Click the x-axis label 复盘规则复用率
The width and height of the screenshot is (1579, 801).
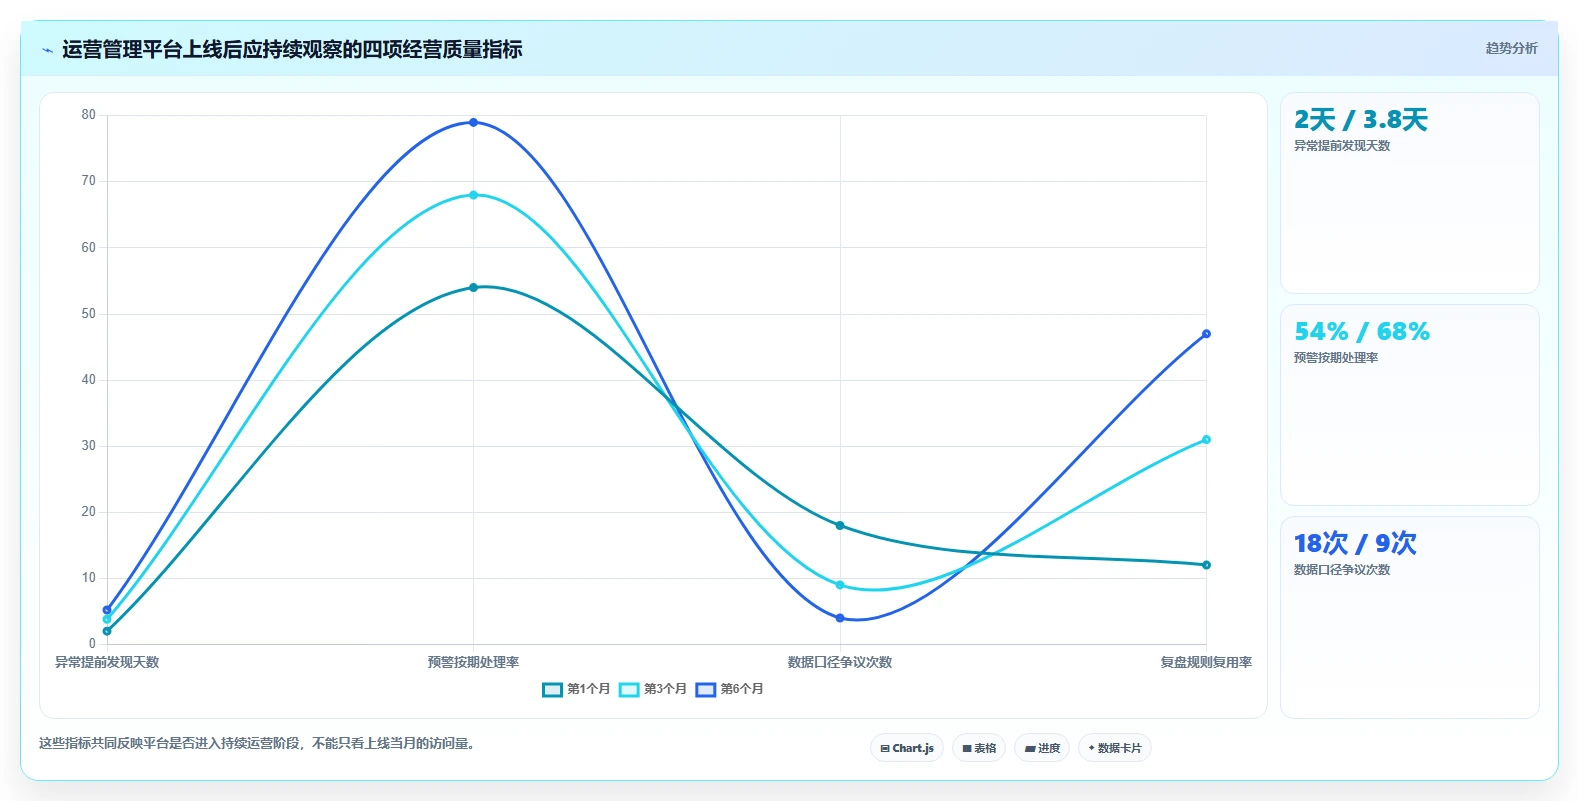[x=1206, y=662]
